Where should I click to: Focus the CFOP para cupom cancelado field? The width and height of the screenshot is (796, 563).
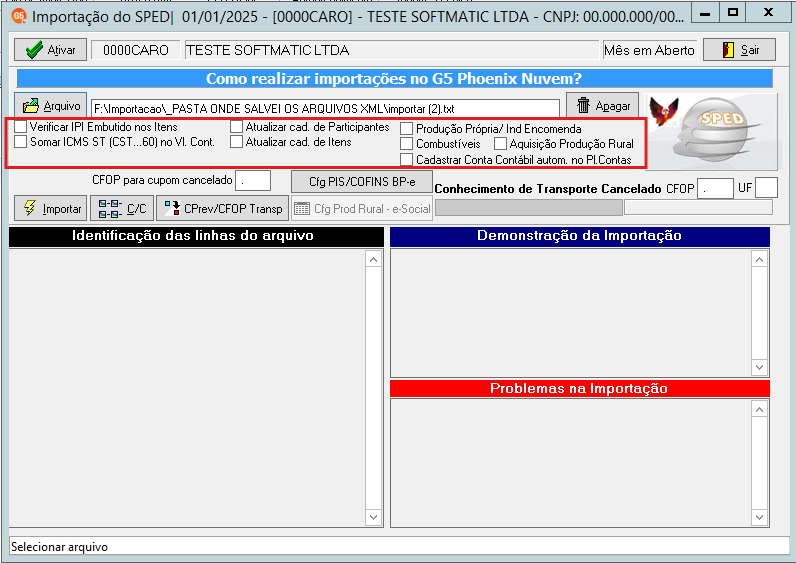[x=253, y=180]
